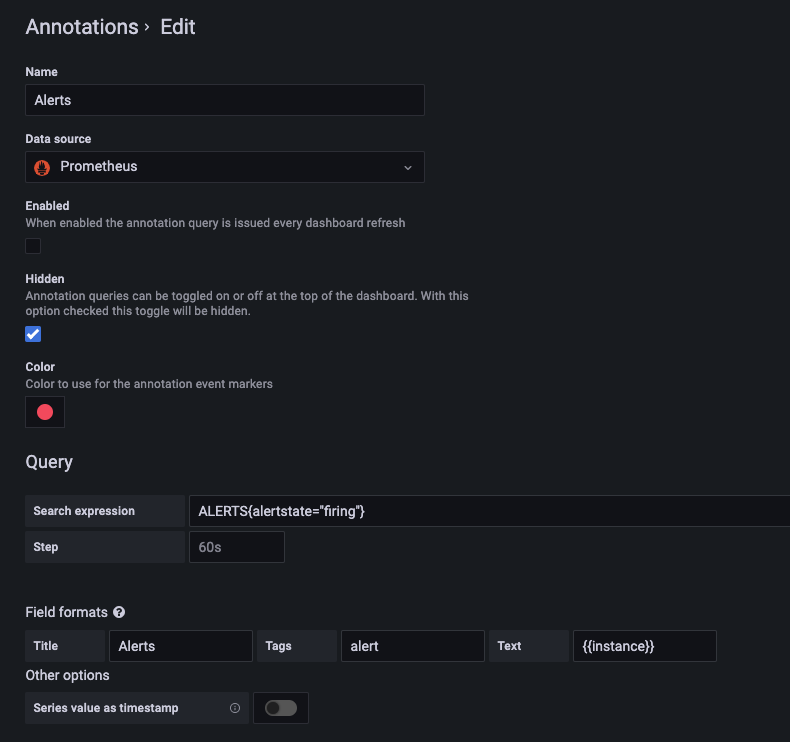Click the Other options label

coord(68,675)
